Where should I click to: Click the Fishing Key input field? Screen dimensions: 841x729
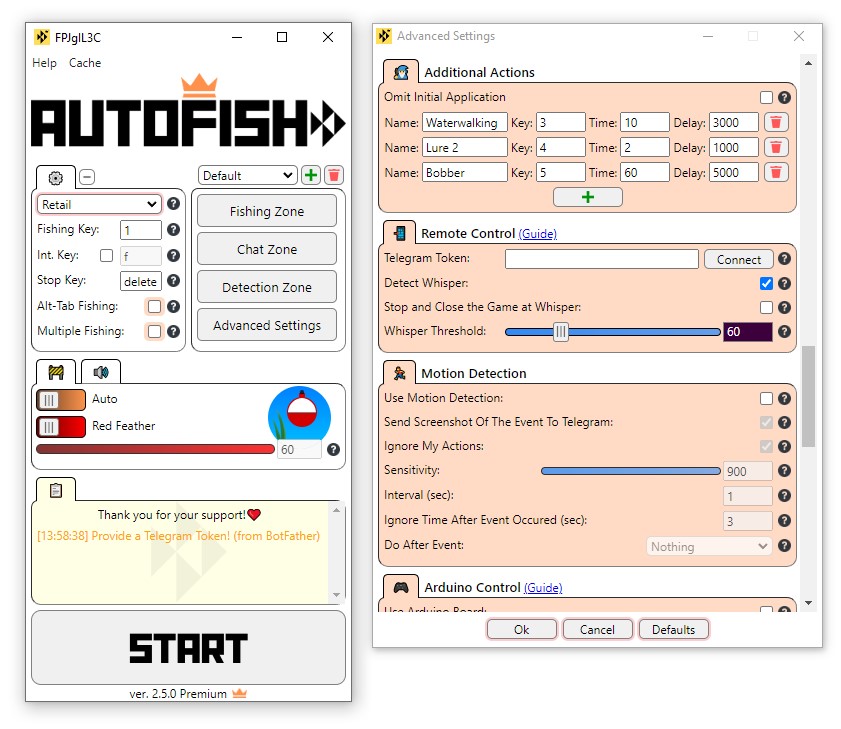coord(141,230)
